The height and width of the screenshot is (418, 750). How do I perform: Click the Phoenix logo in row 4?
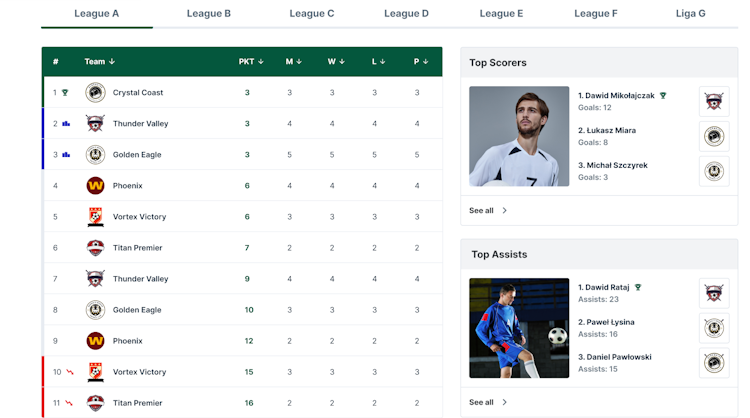coord(95,186)
